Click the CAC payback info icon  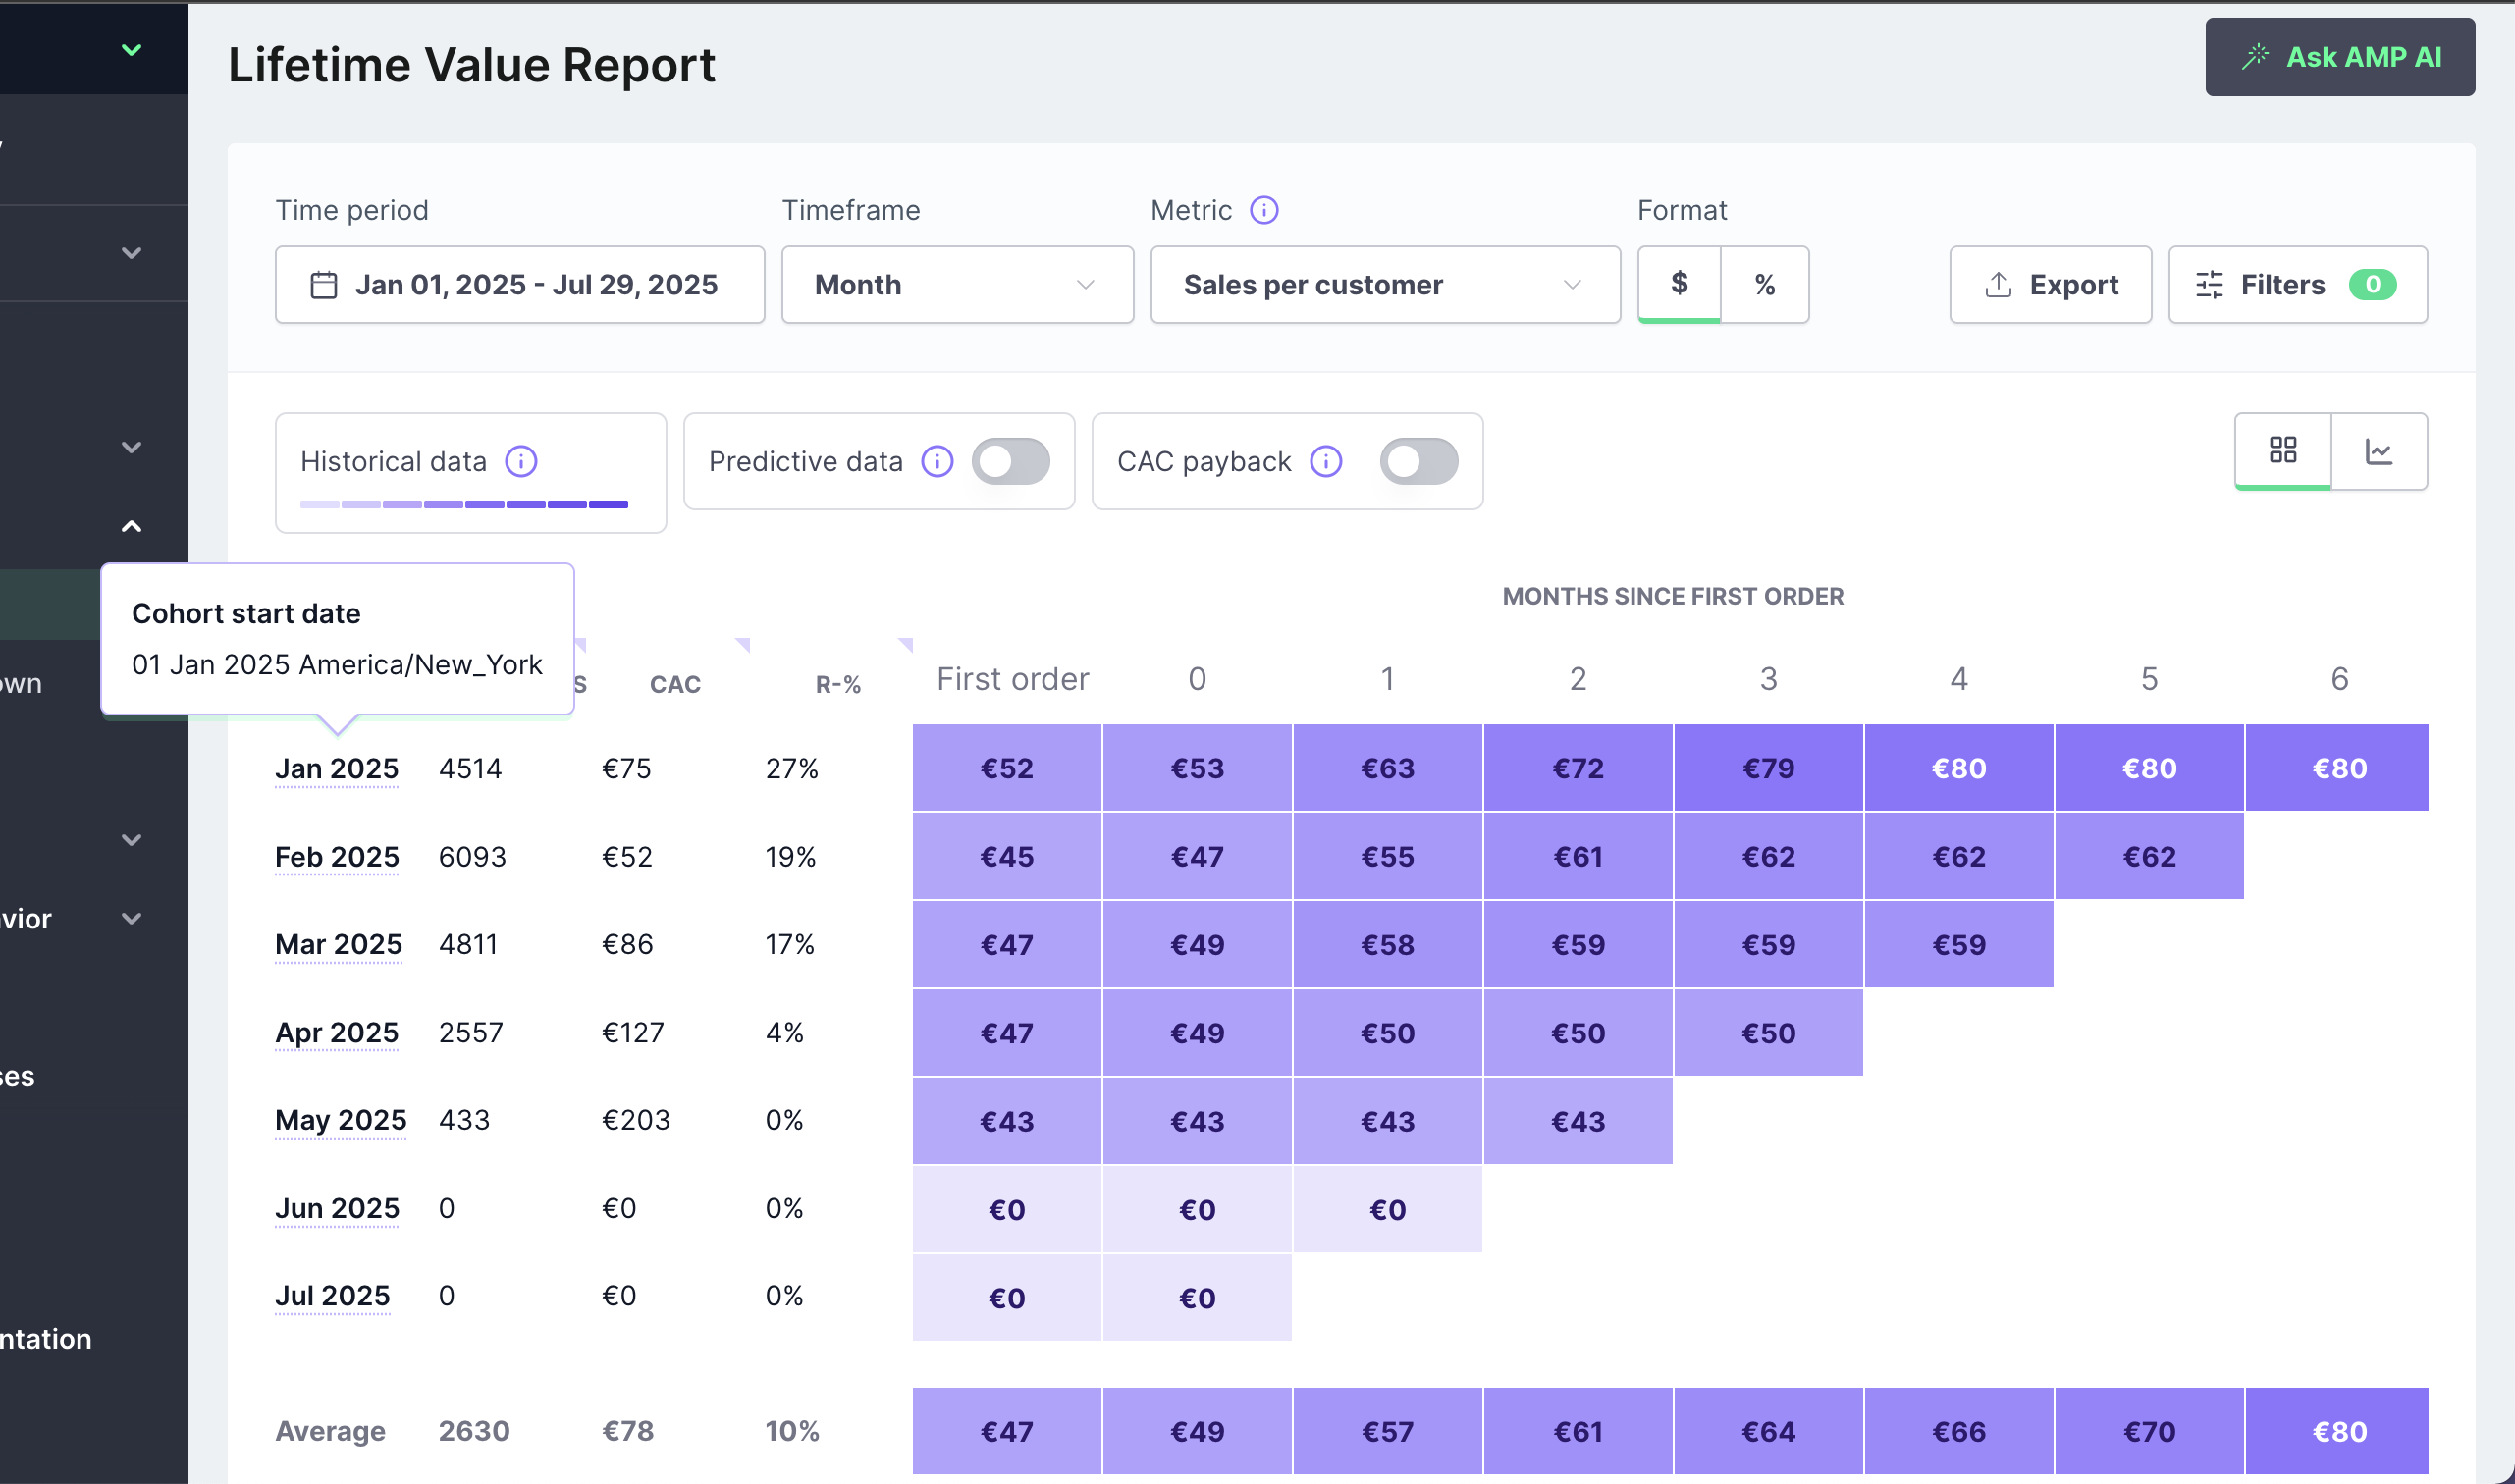click(x=1325, y=461)
